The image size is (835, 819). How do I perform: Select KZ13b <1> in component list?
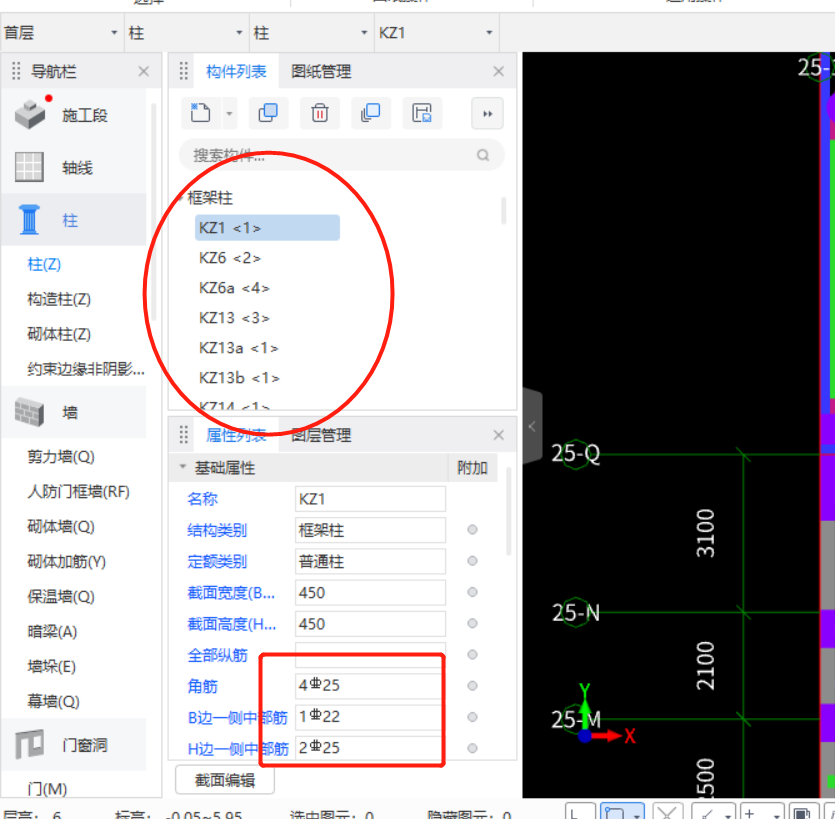point(239,378)
